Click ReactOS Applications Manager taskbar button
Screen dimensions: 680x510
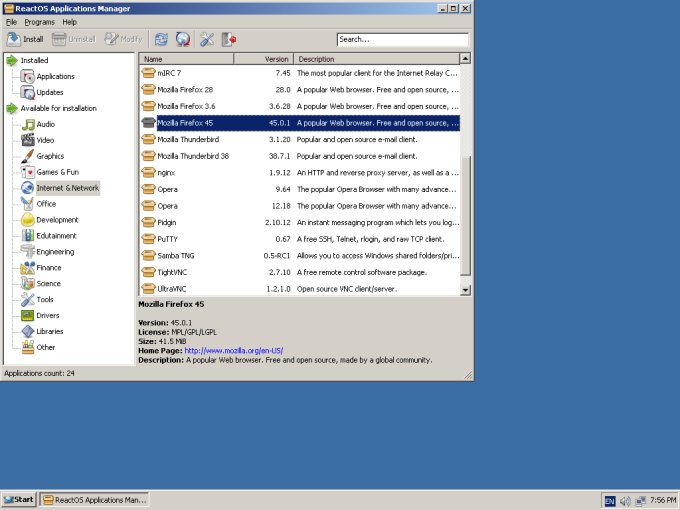pyautogui.click(x=94, y=500)
